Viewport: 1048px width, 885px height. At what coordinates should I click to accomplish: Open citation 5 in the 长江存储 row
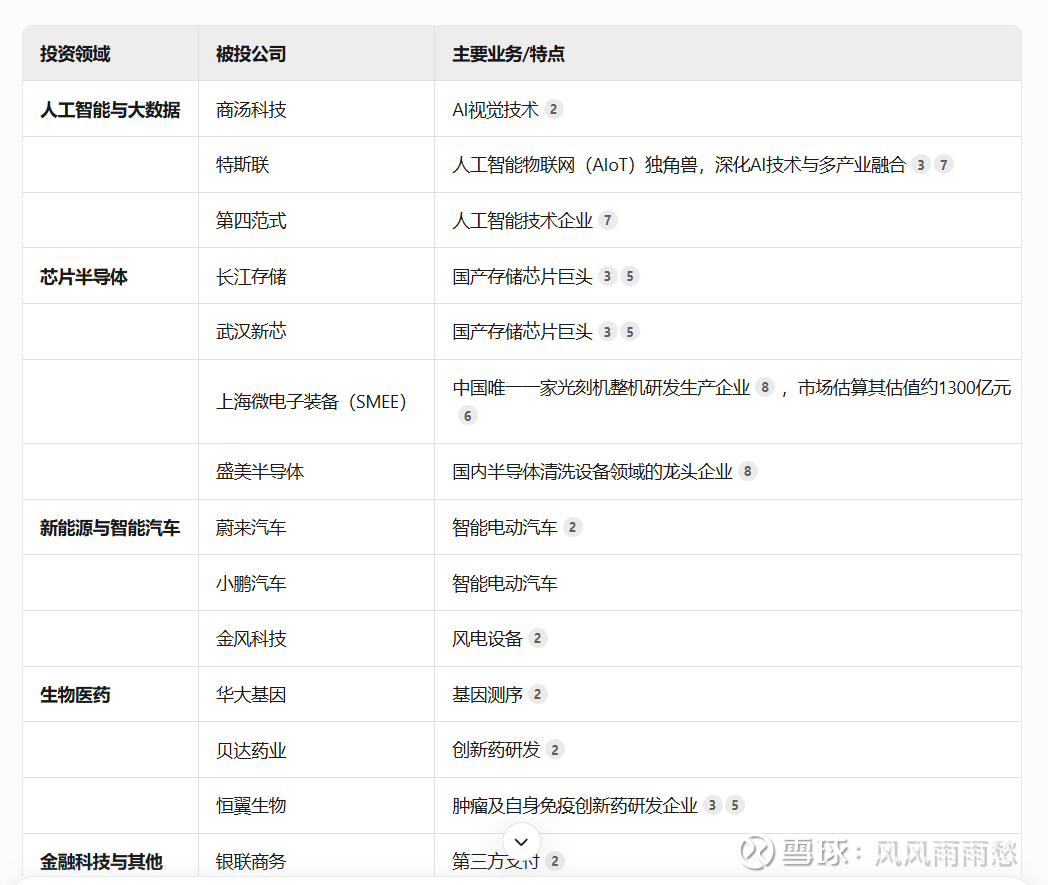pyautogui.click(x=630, y=276)
